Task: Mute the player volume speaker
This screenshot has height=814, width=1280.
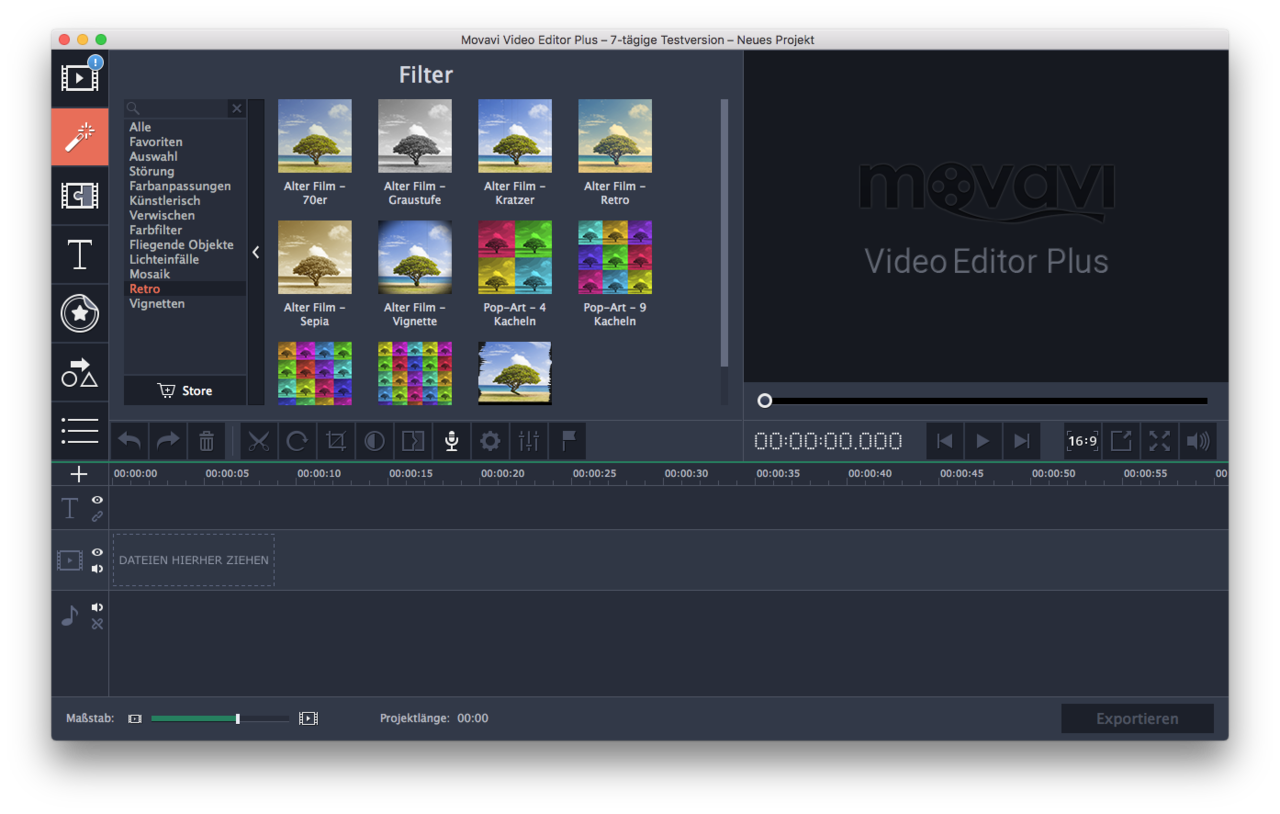Action: point(1198,441)
